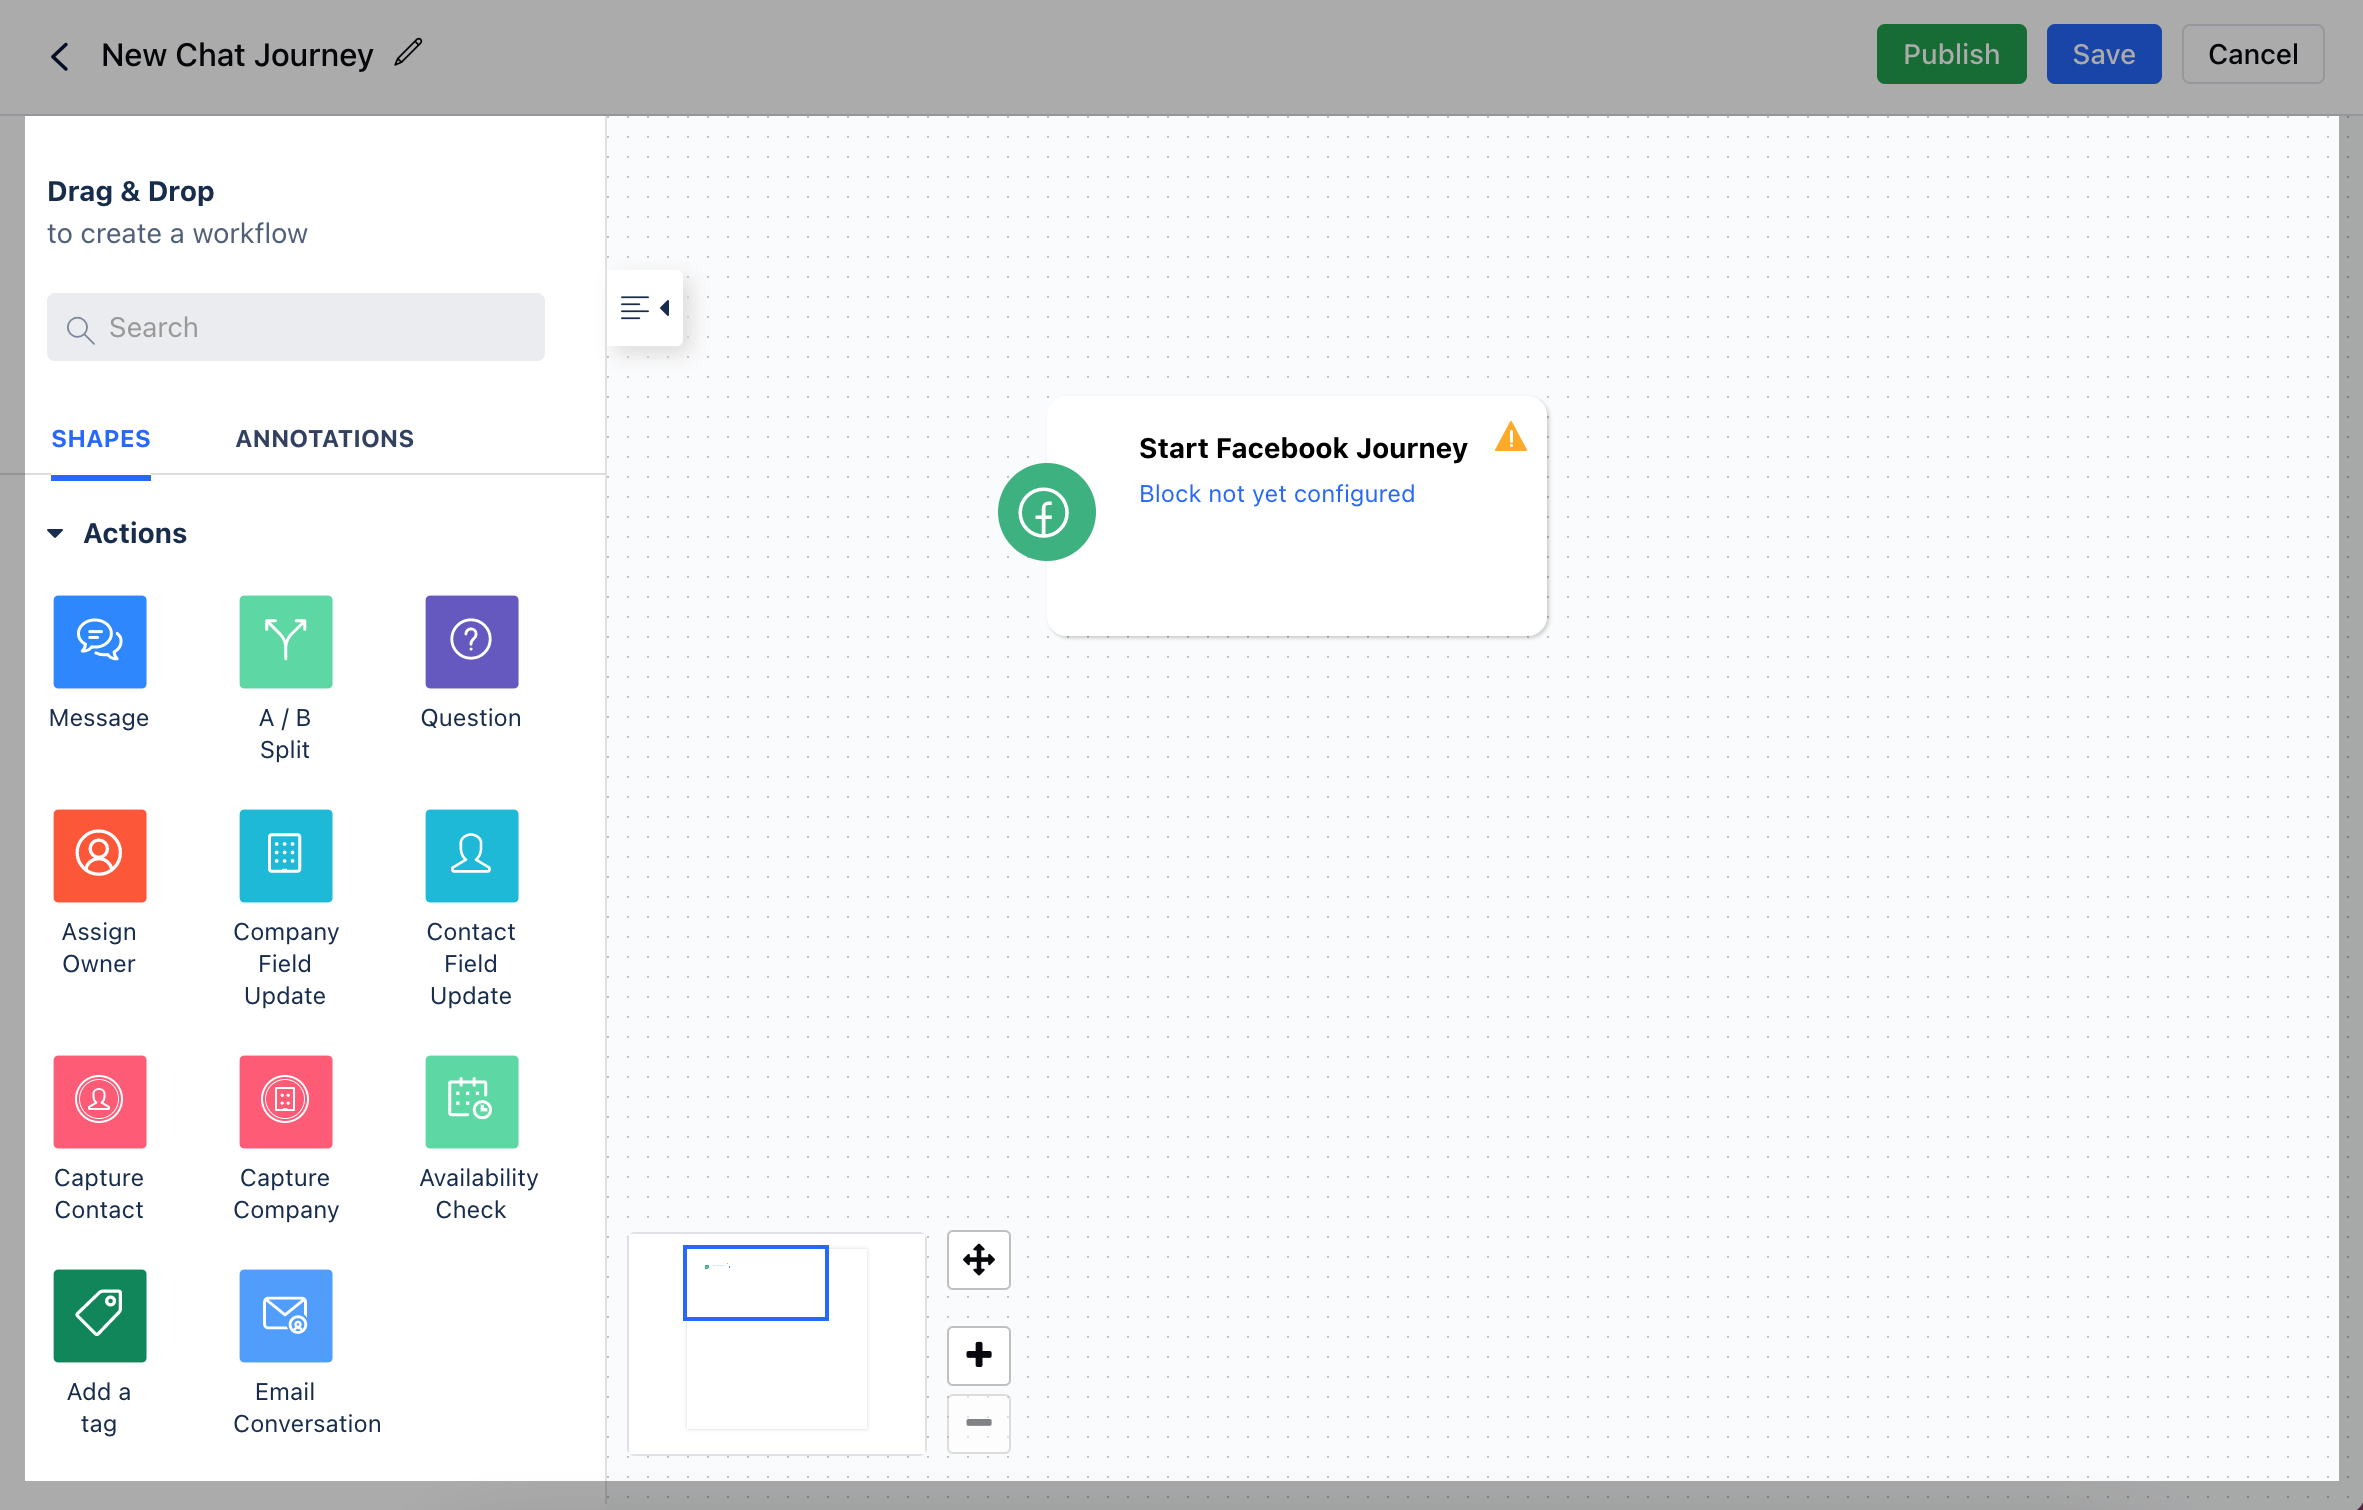Switch to the ANNOTATIONS tab
Screen dimensions: 2363x1510
(x=324, y=438)
